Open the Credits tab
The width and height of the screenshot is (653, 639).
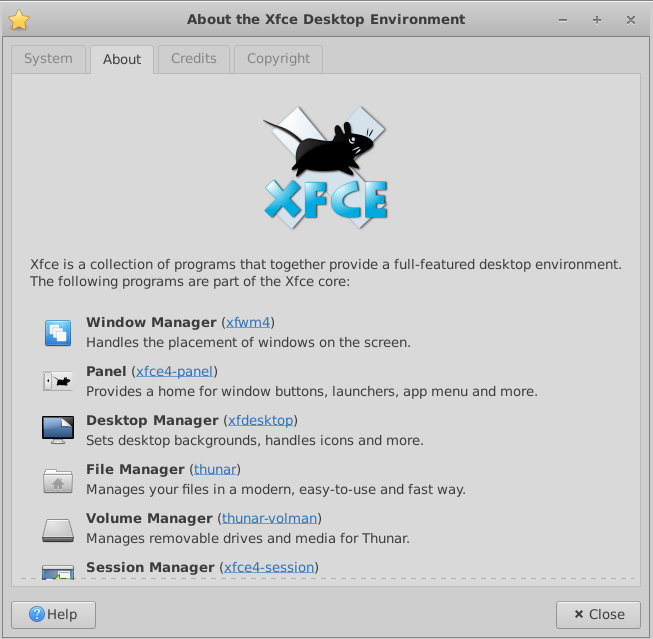pos(194,59)
